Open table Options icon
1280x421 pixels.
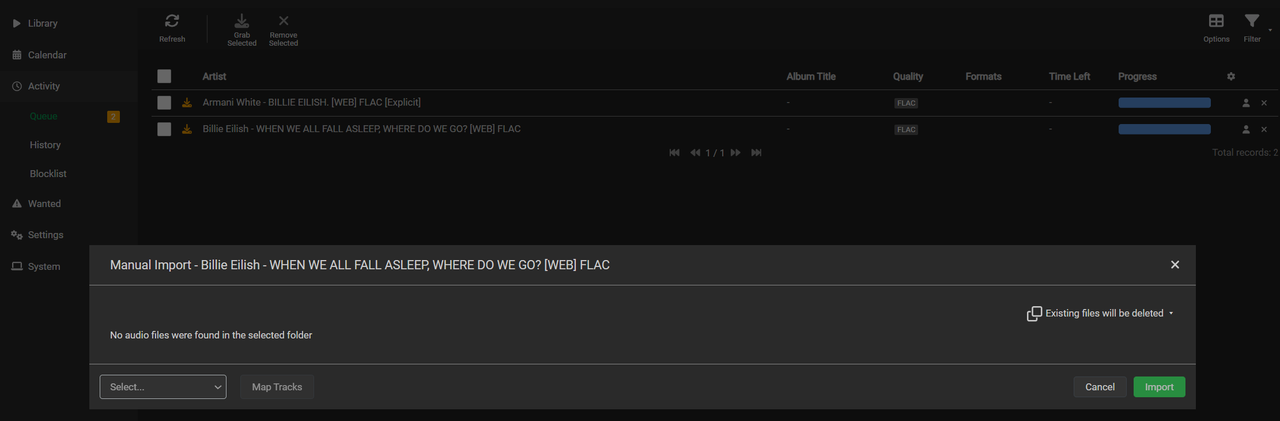point(1216,21)
